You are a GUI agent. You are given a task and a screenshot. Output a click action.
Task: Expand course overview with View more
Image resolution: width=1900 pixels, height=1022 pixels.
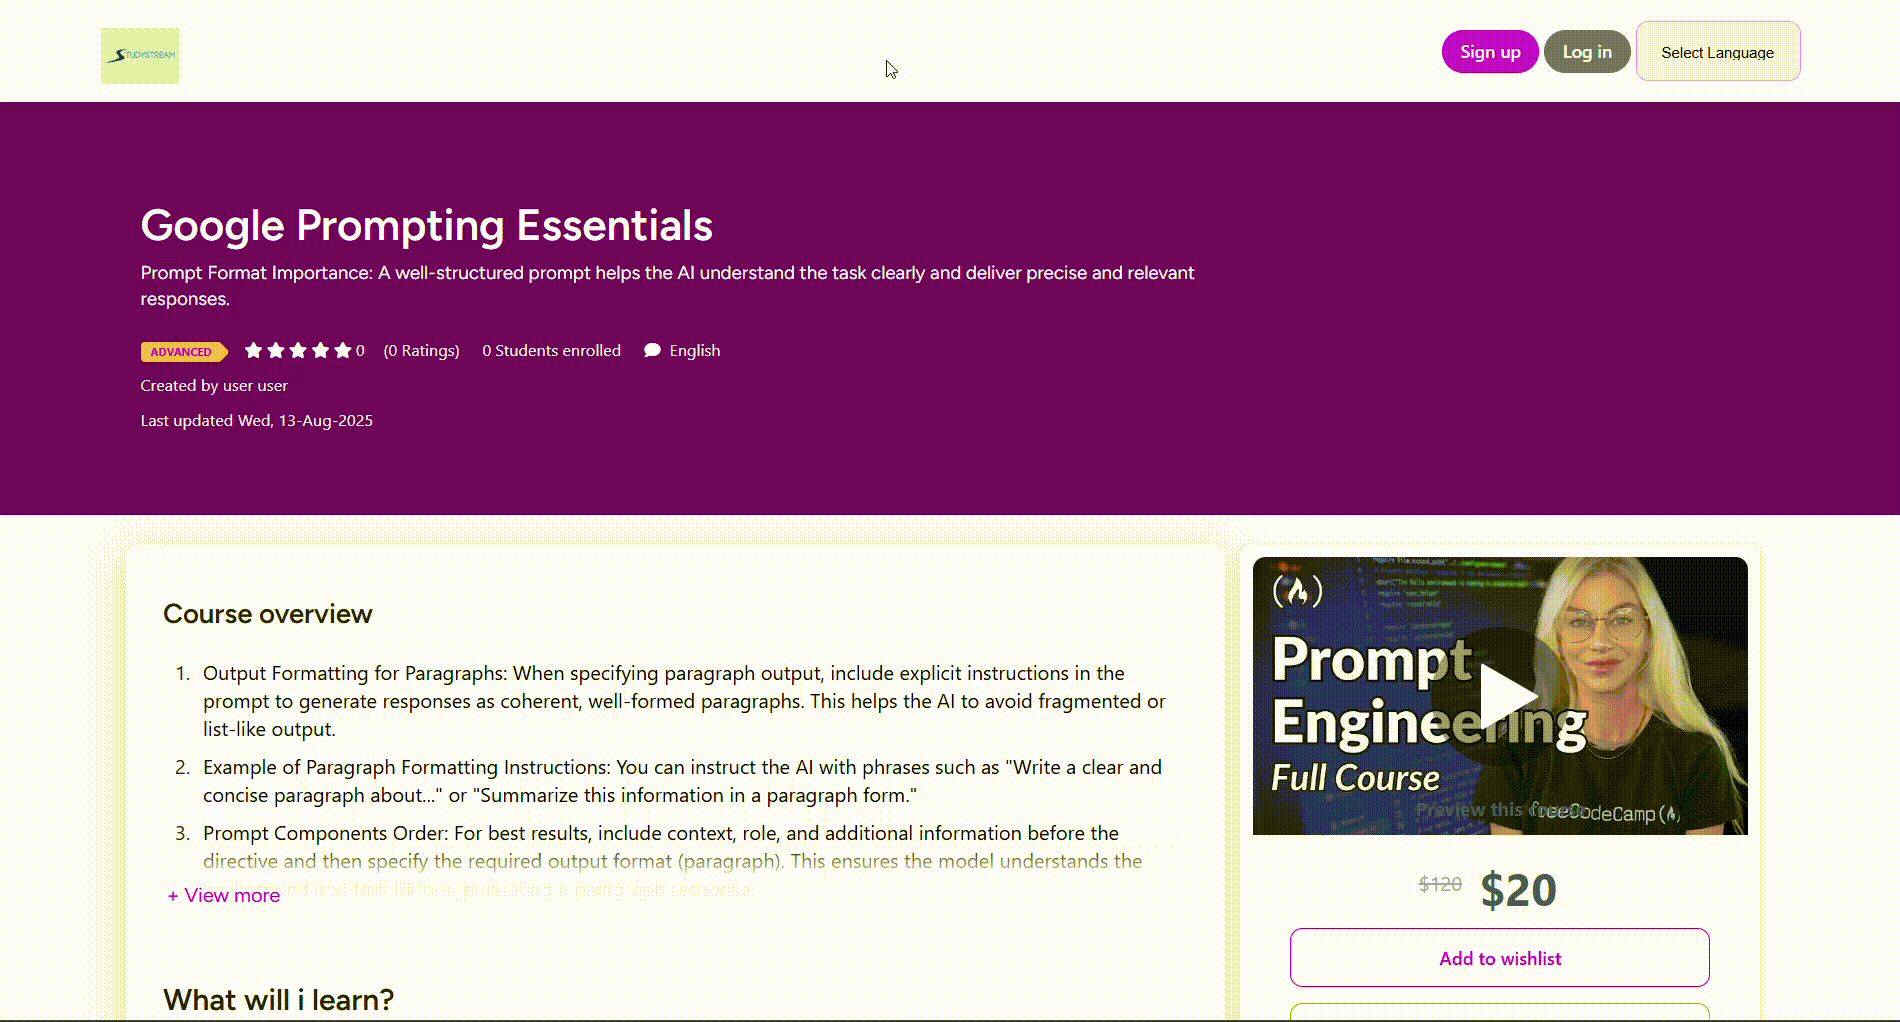(x=224, y=895)
